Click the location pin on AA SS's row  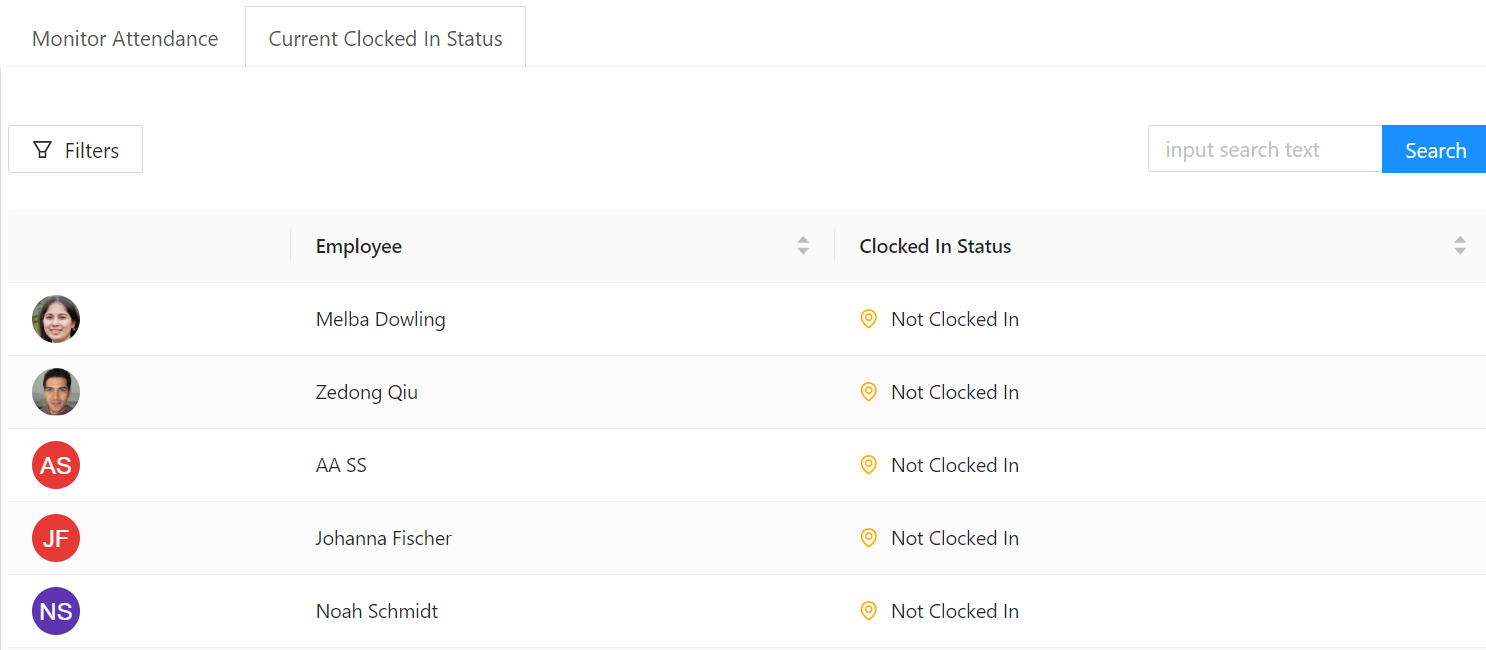click(x=868, y=464)
